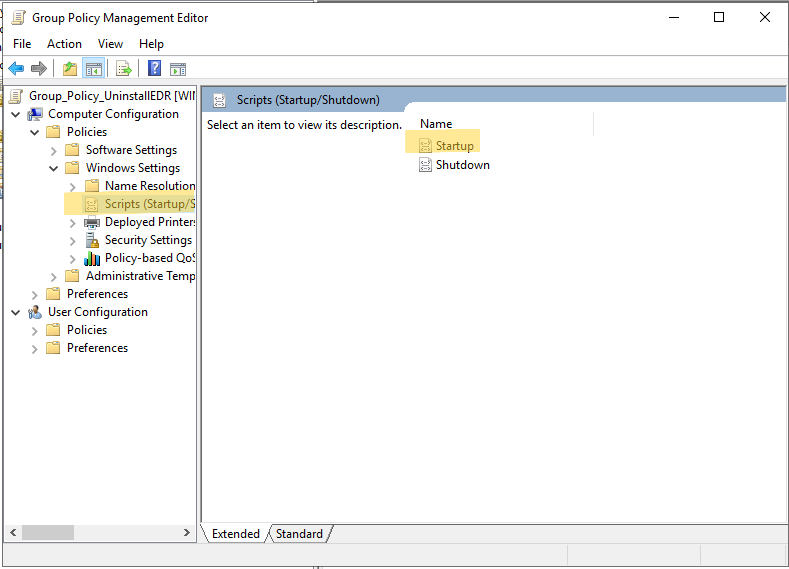
Task: Click tree pane scrollbar right arrow
Action: (187, 533)
